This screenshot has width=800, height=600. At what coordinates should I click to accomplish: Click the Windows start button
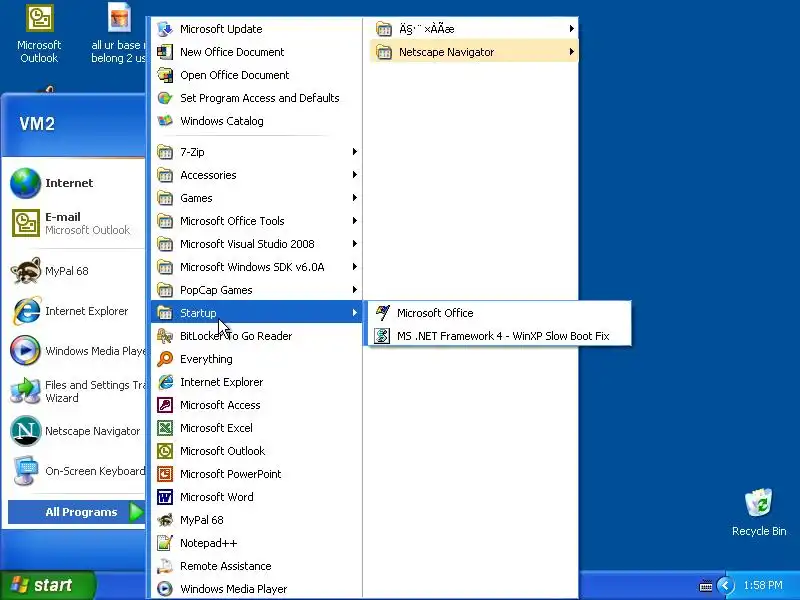pos(48,585)
